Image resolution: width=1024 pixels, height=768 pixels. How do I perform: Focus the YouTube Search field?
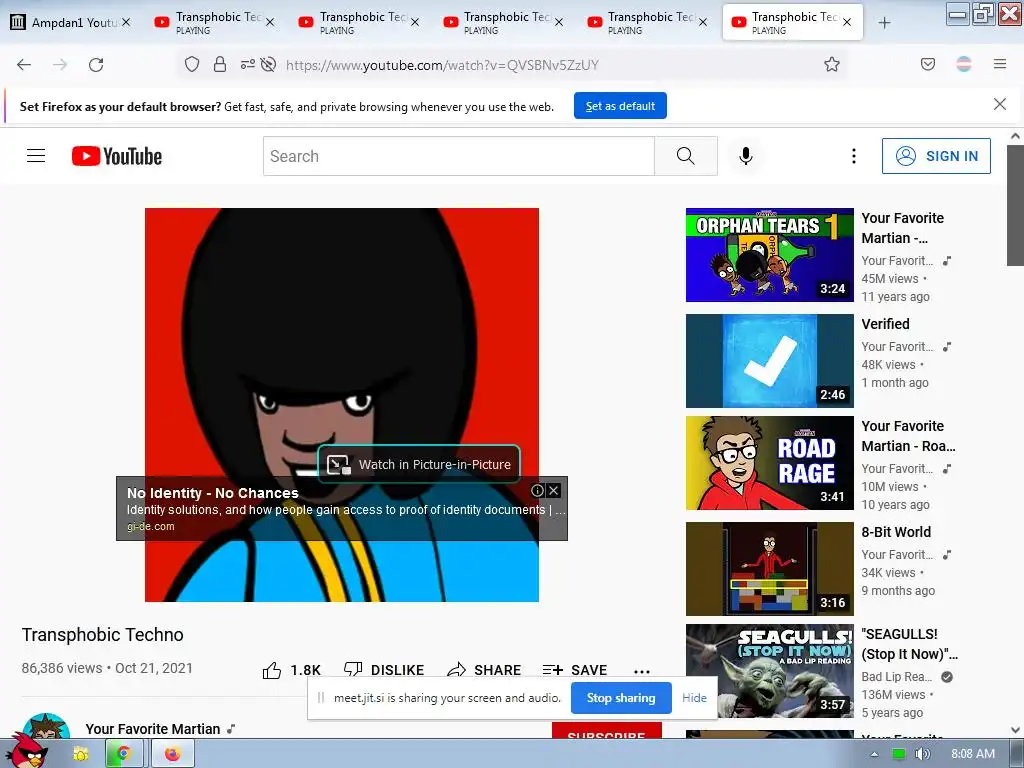click(x=458, y=156)
